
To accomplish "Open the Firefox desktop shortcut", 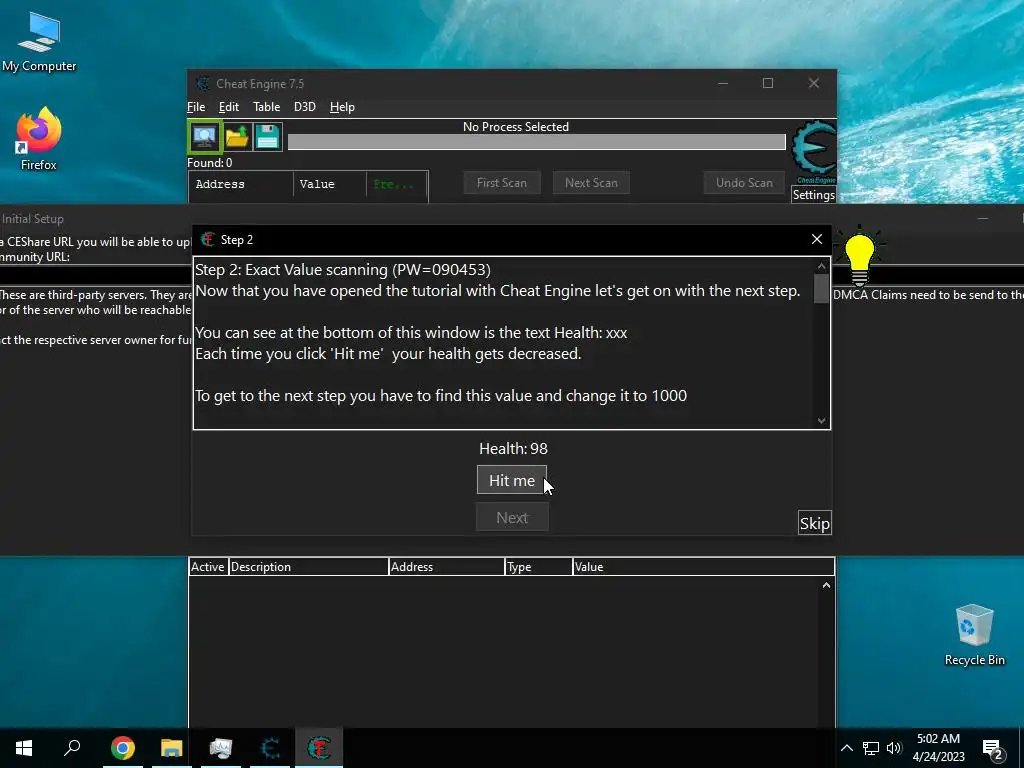I will (39, 138).
